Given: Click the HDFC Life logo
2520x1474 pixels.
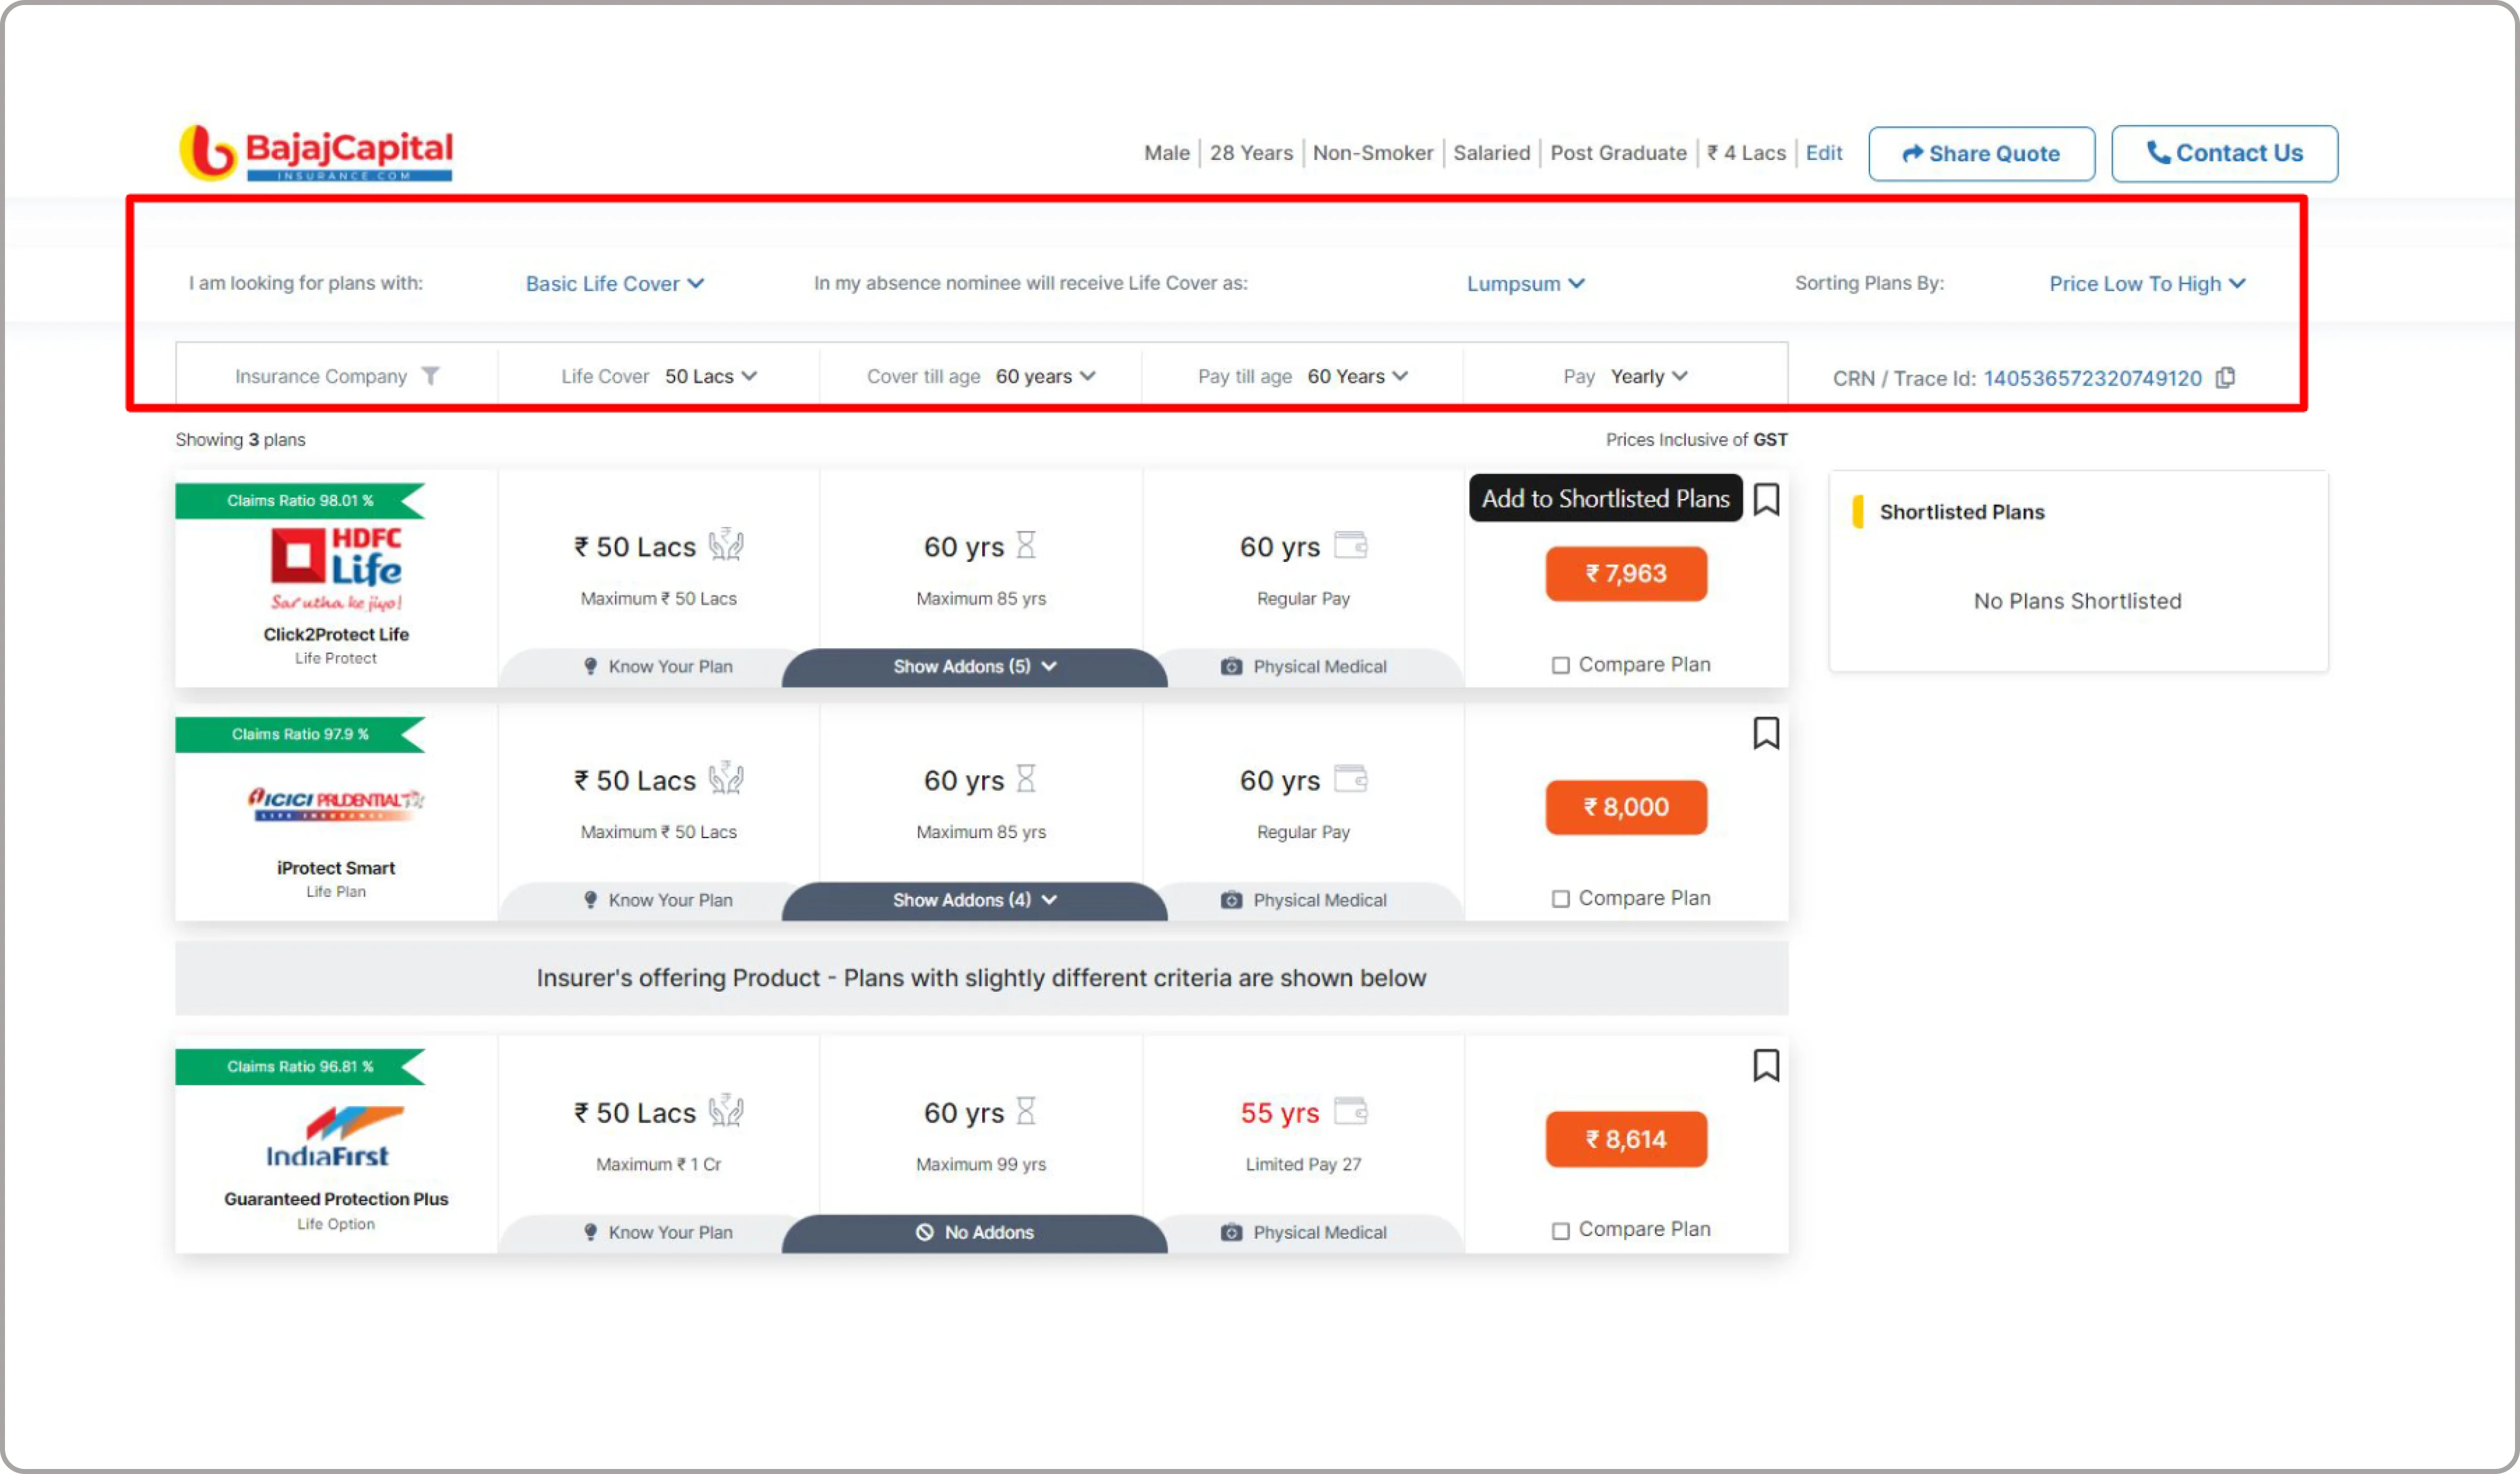Looking at the screenshot, I should (x=336, y=569).
